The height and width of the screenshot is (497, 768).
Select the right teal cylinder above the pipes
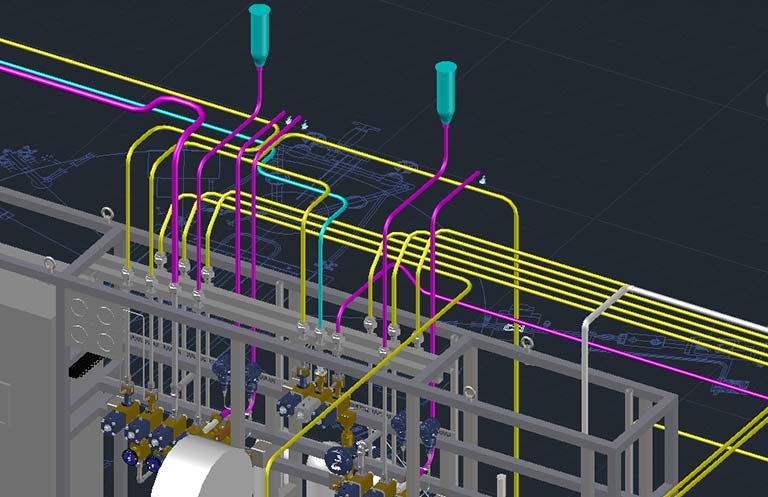tap(446, 92)
